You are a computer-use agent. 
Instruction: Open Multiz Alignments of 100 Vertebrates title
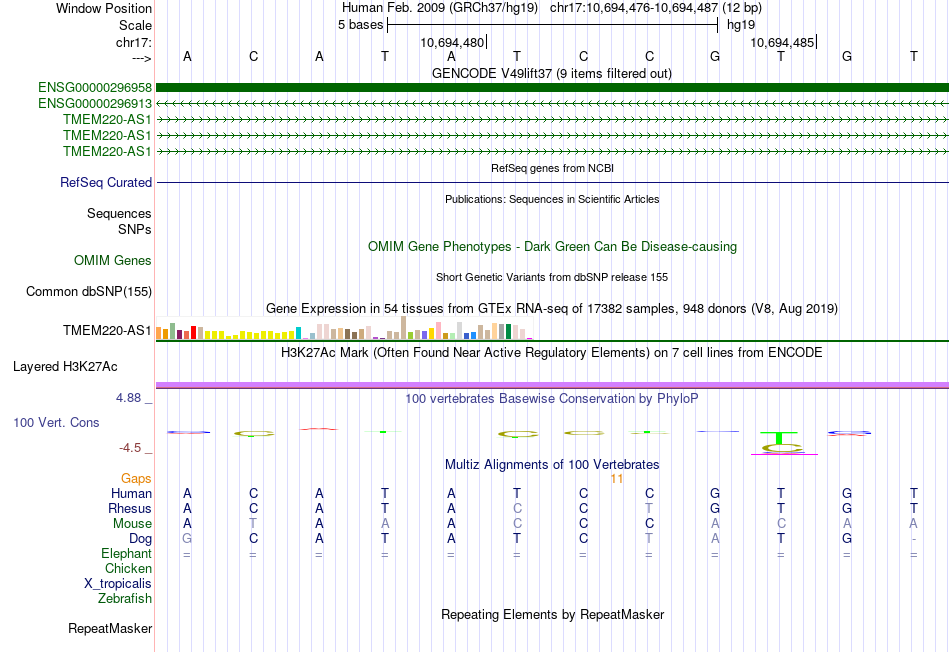[x=552, y=465]
